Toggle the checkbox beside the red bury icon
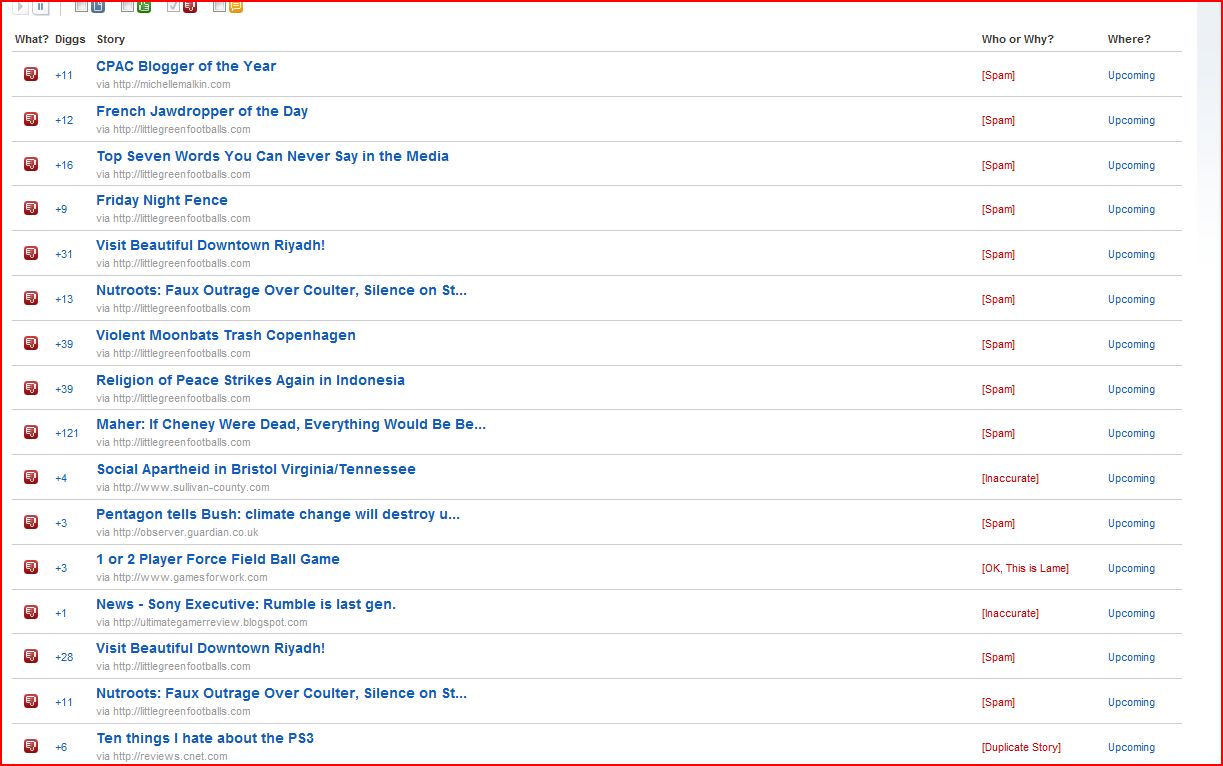Screen dimensions: 1223x766 [x=174, y=6]
